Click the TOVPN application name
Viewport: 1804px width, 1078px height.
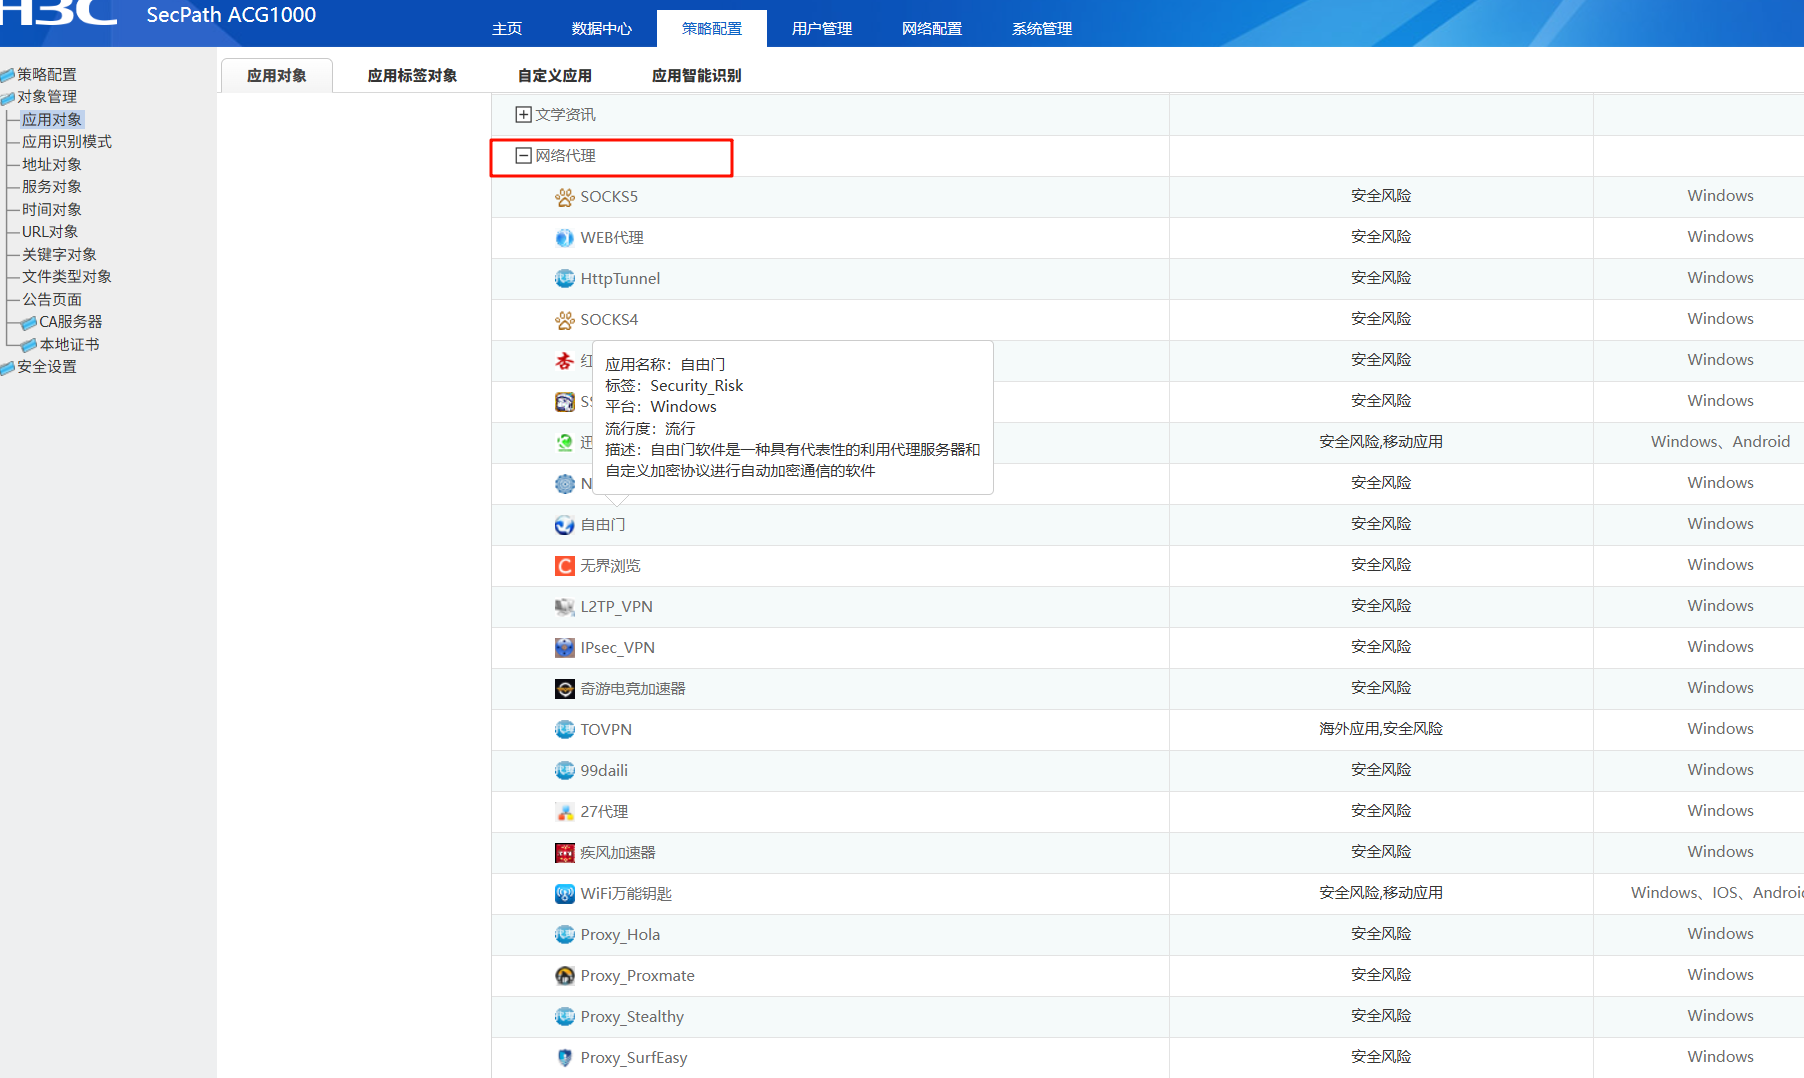(606, 730)
